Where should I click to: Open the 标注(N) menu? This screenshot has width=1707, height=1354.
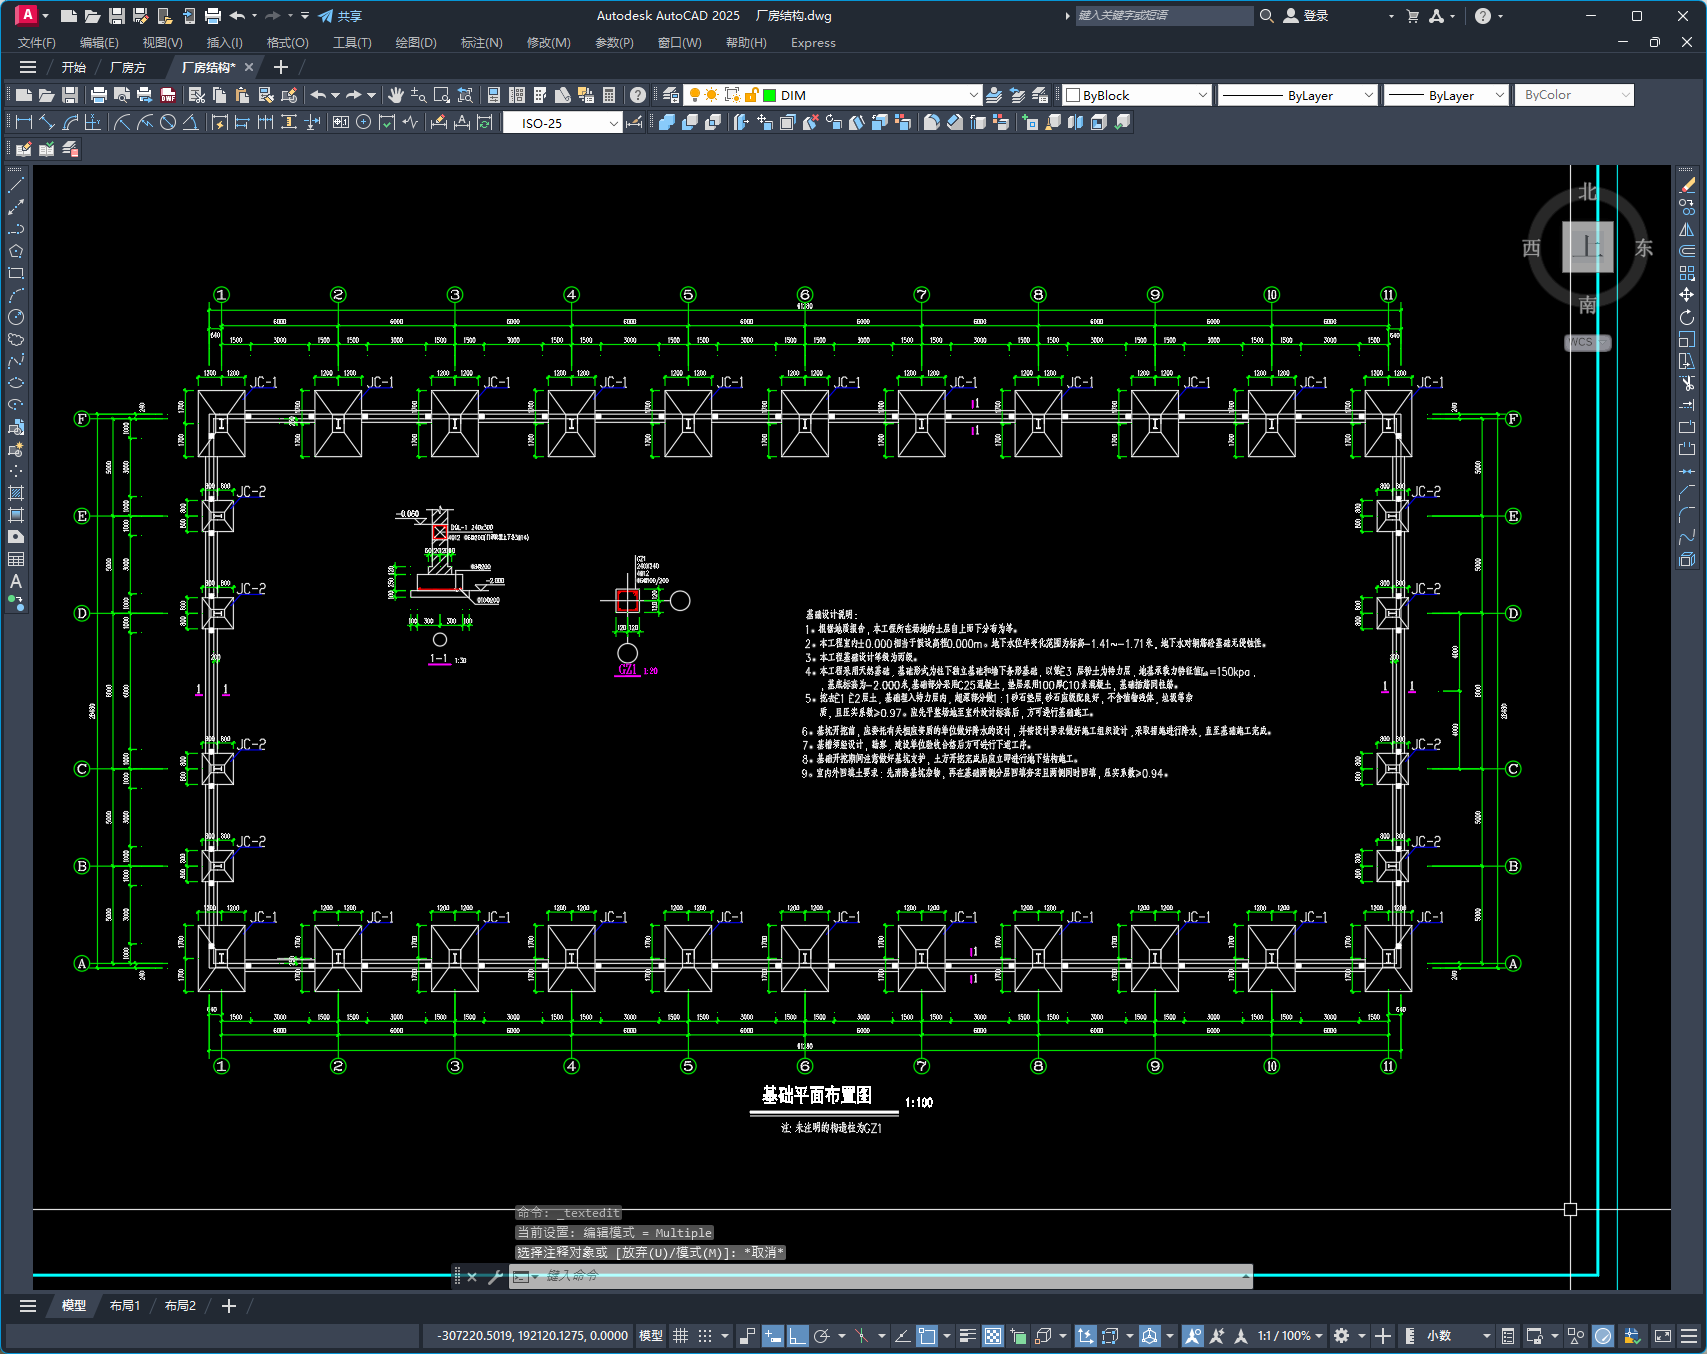click(x=481, y=43)
